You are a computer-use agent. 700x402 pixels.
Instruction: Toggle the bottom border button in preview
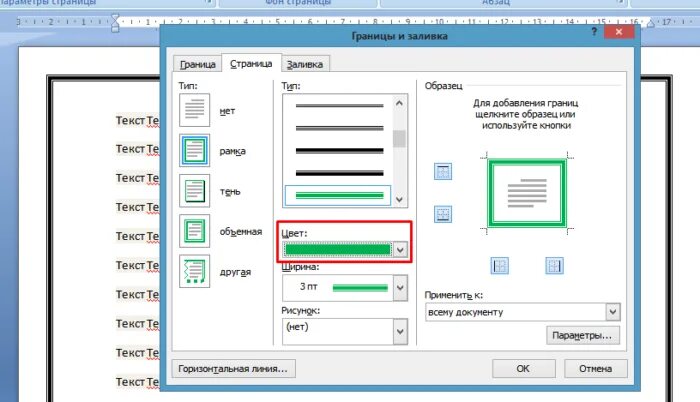pos(443,214)
